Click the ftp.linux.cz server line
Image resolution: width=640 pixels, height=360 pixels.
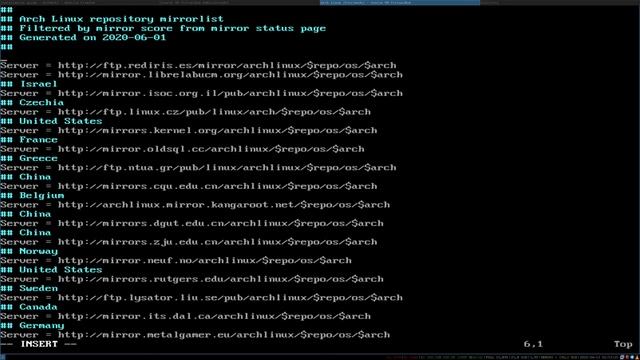pos(185,112)
